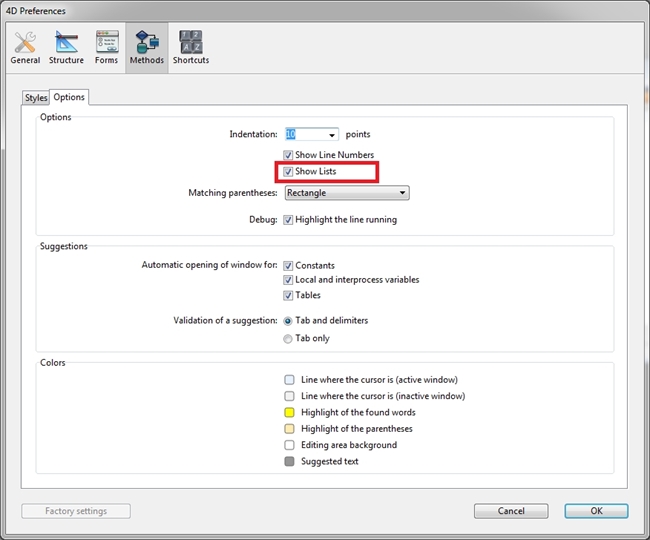Select the Options tab
Screen dimensions: 650x540
click(x=69, y=97)
